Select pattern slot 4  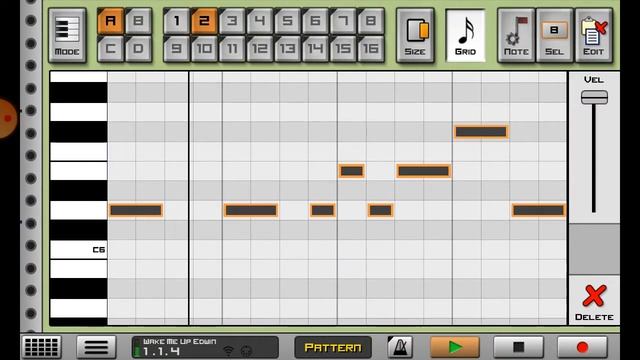click(260, 21)
